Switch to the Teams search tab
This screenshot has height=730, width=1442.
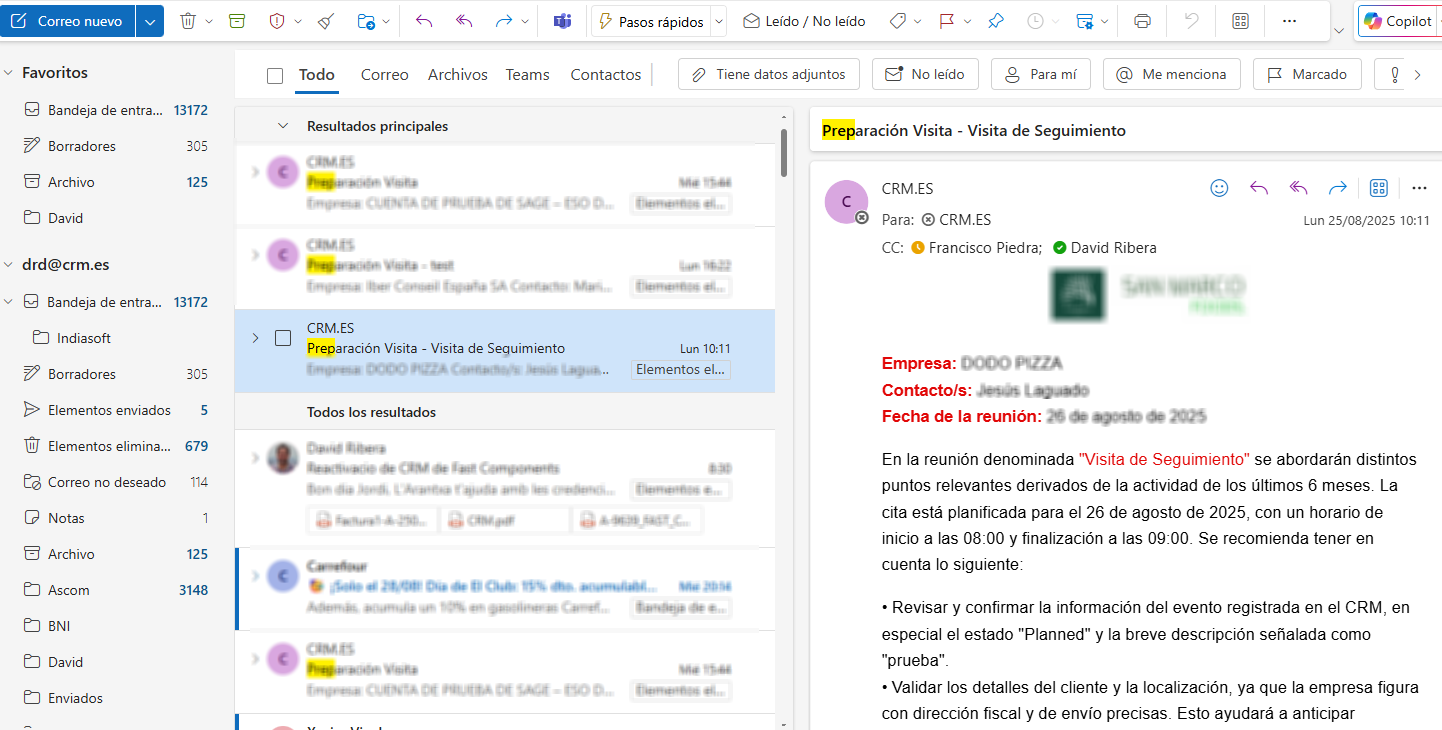pyautogui.click(x=528, y=75)
